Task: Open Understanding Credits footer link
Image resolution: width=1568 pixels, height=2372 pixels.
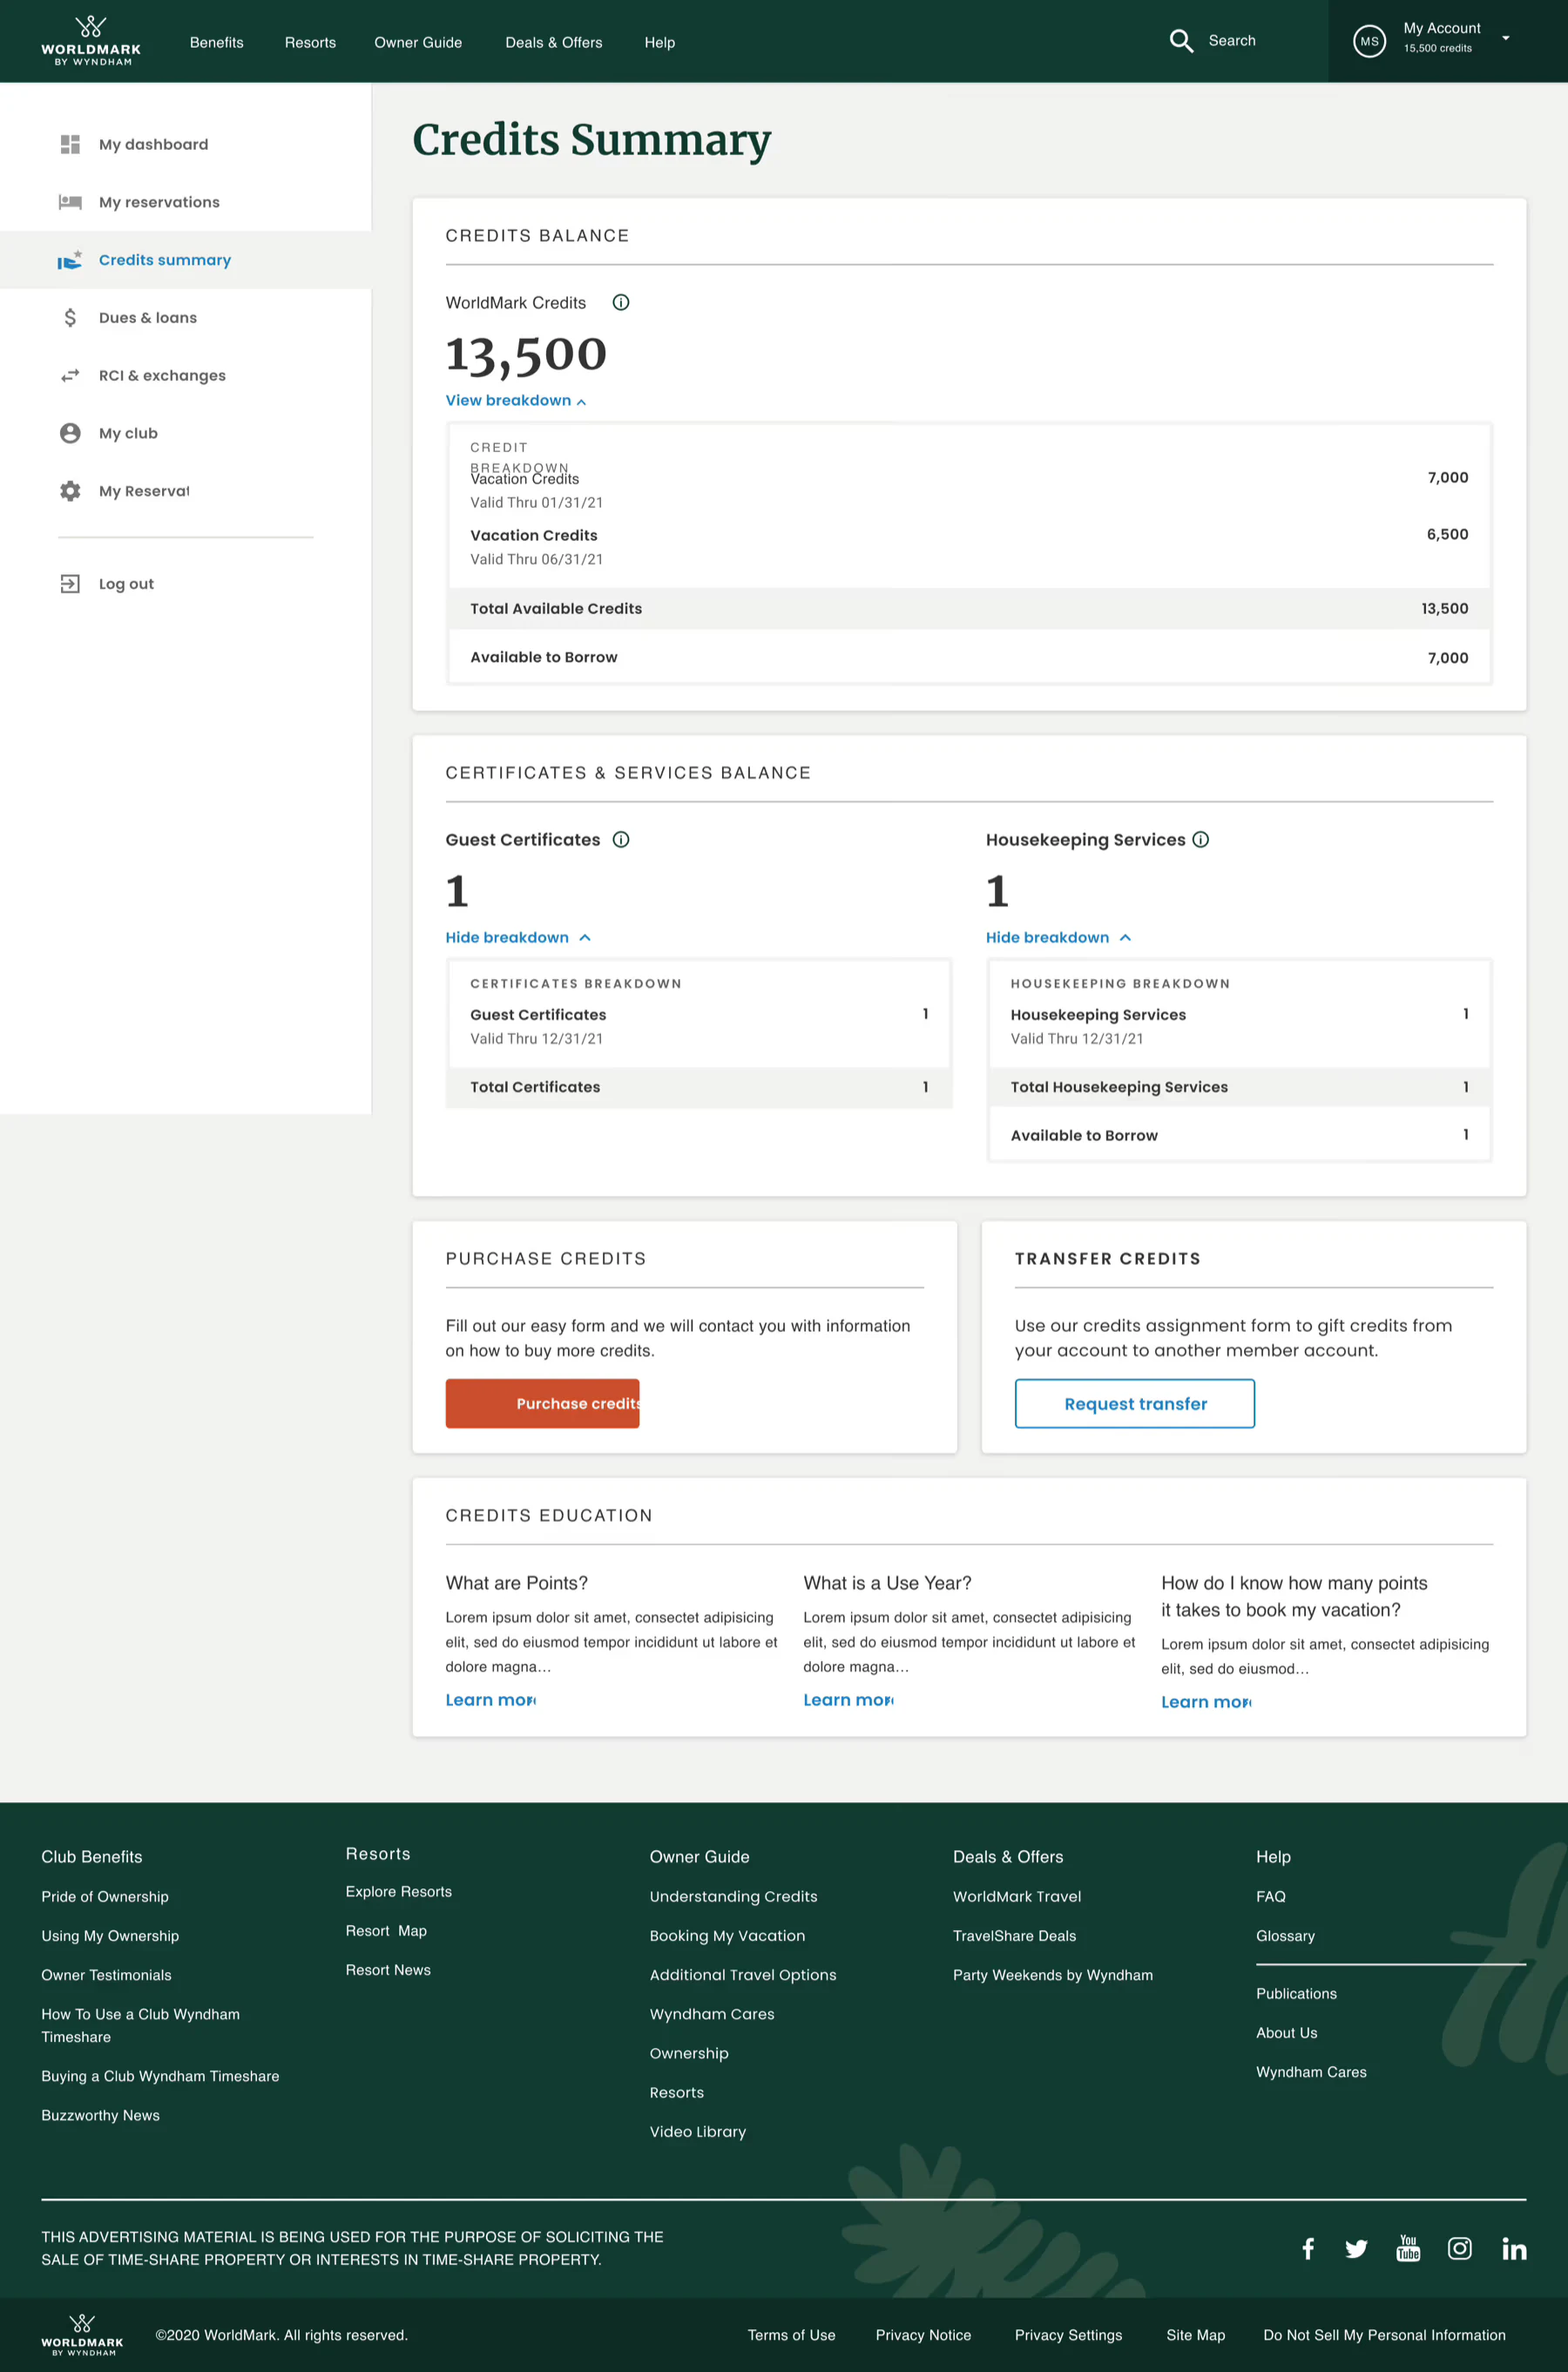Action: click(x=734, y=1897)
